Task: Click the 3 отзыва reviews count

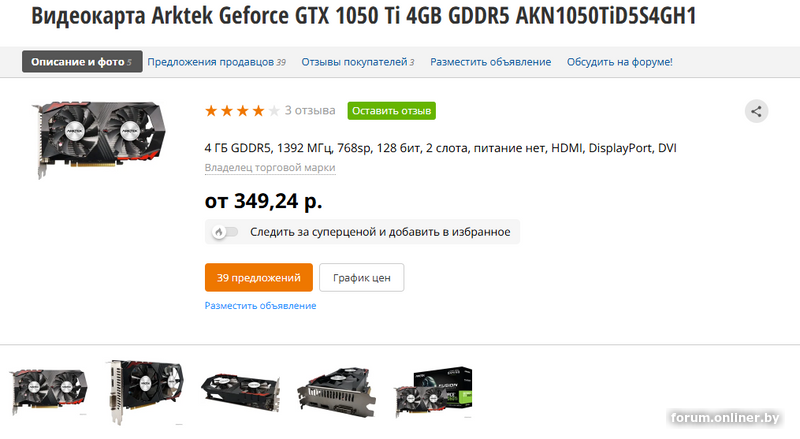Action: 310,110
